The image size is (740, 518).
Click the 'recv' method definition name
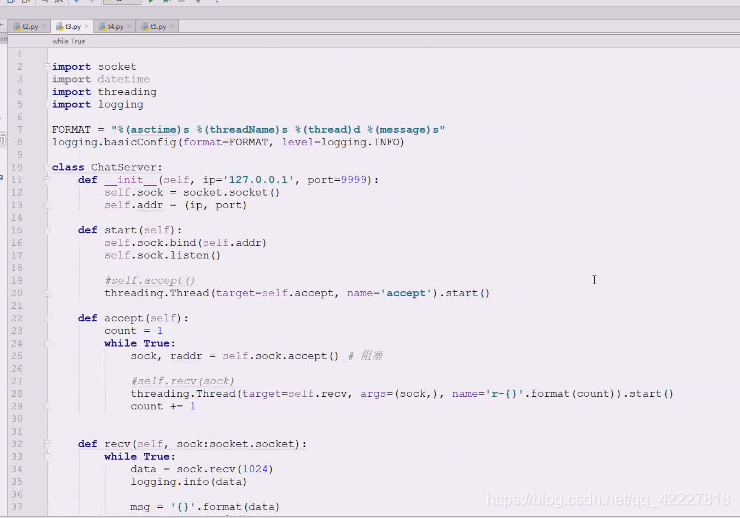coord(117,444)
